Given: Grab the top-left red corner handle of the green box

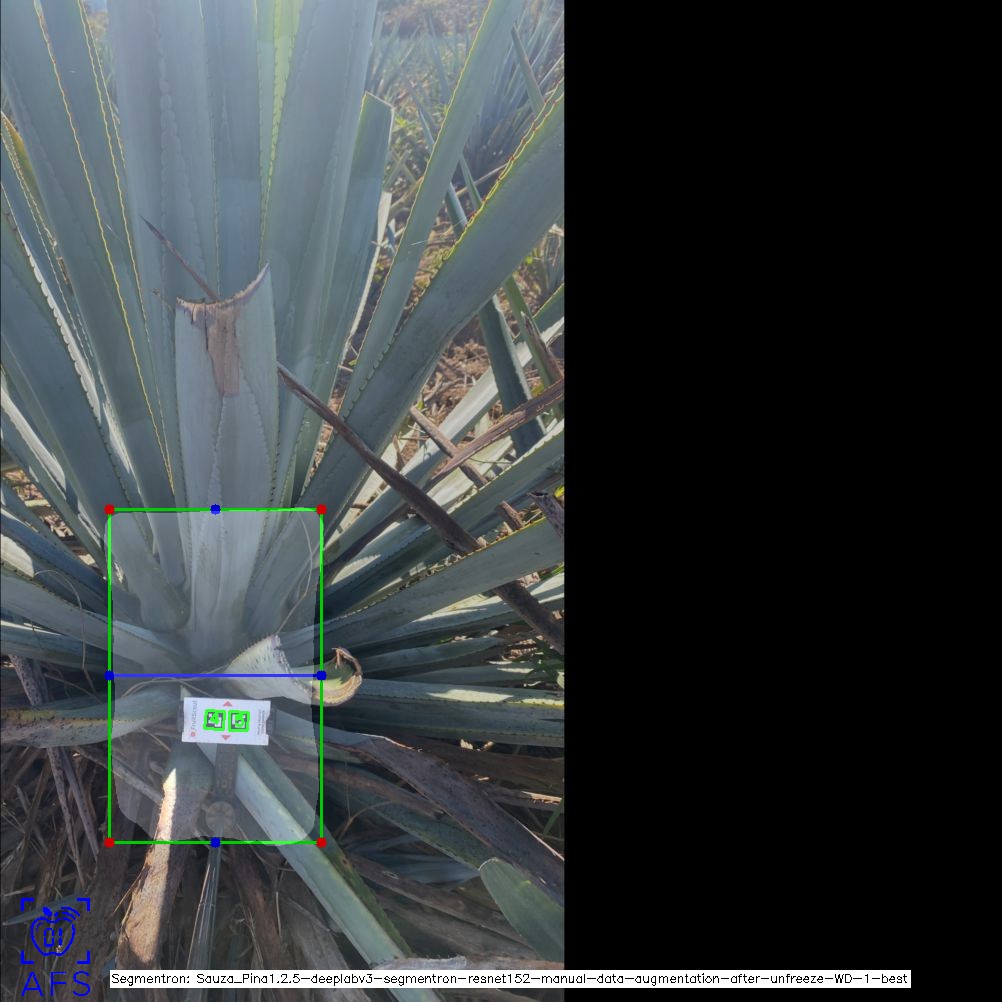Looking at the screenshot, I should click(109, 509).
